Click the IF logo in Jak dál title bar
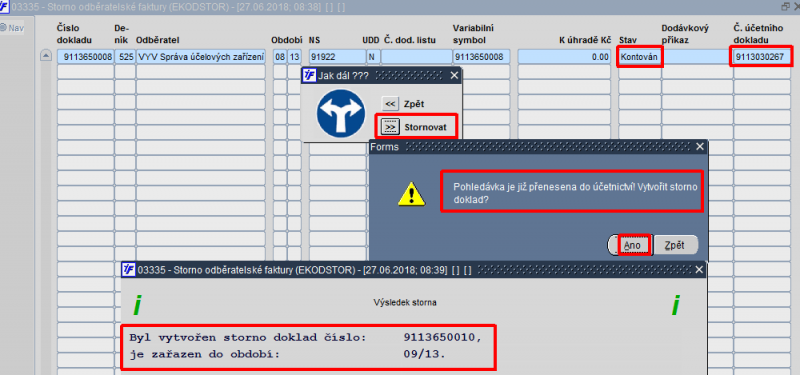 click(x=309, y=76)
